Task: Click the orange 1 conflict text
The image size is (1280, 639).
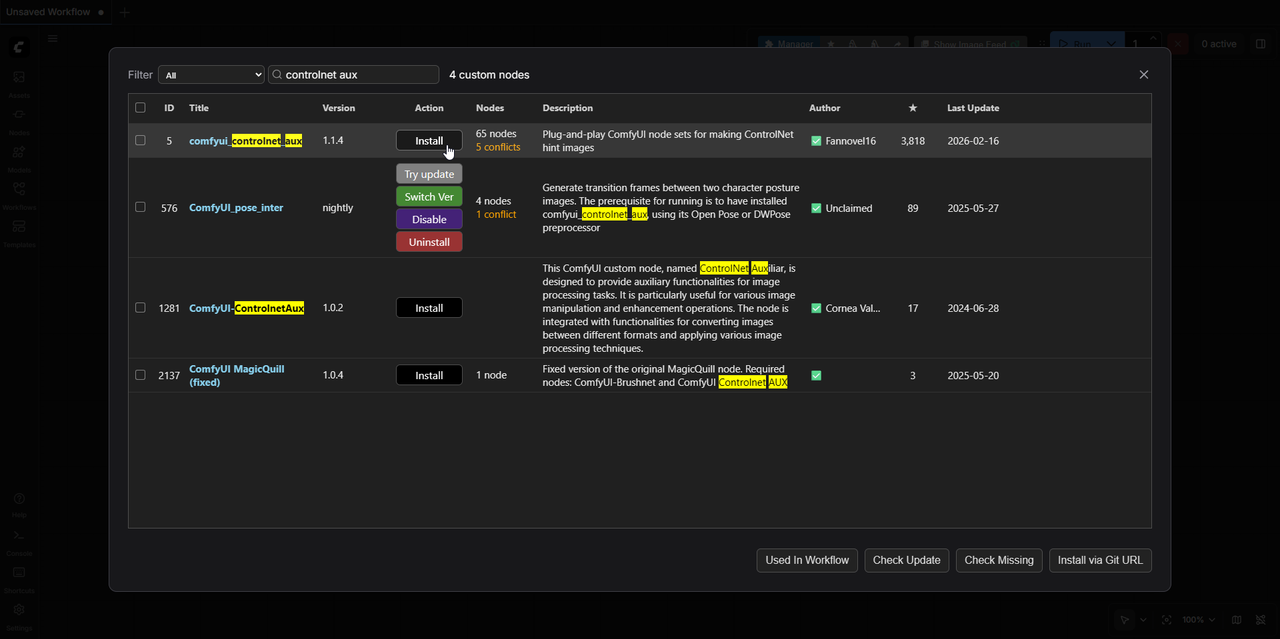Action: pos(496,215)
